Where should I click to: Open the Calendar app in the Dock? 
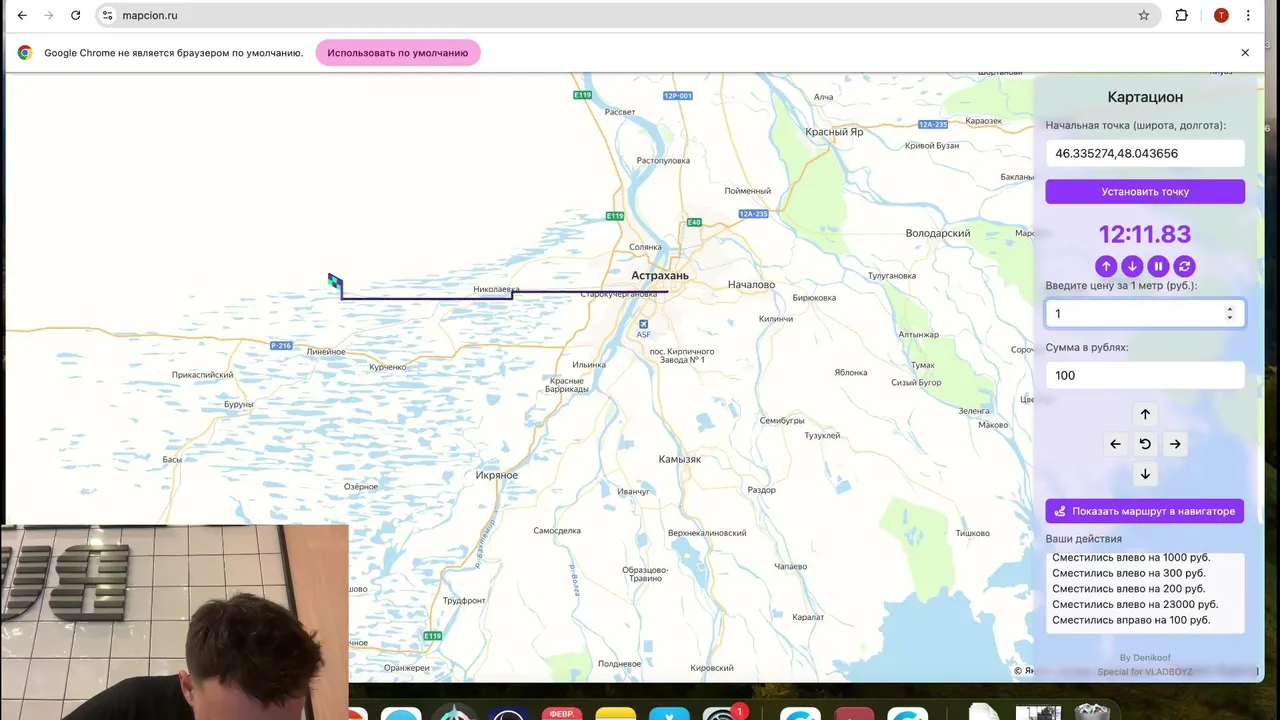tap(563, 714)
